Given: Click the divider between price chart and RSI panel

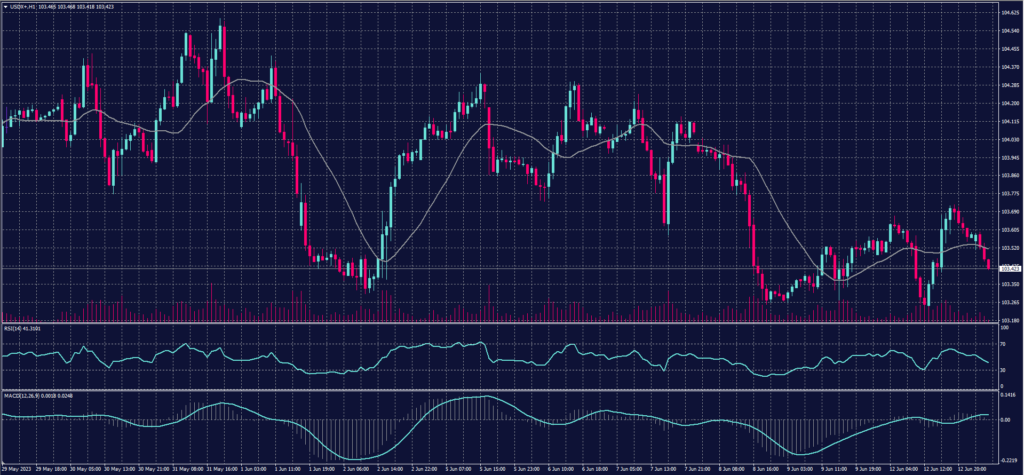Looking at the screenshot, I should coord(500,322).
